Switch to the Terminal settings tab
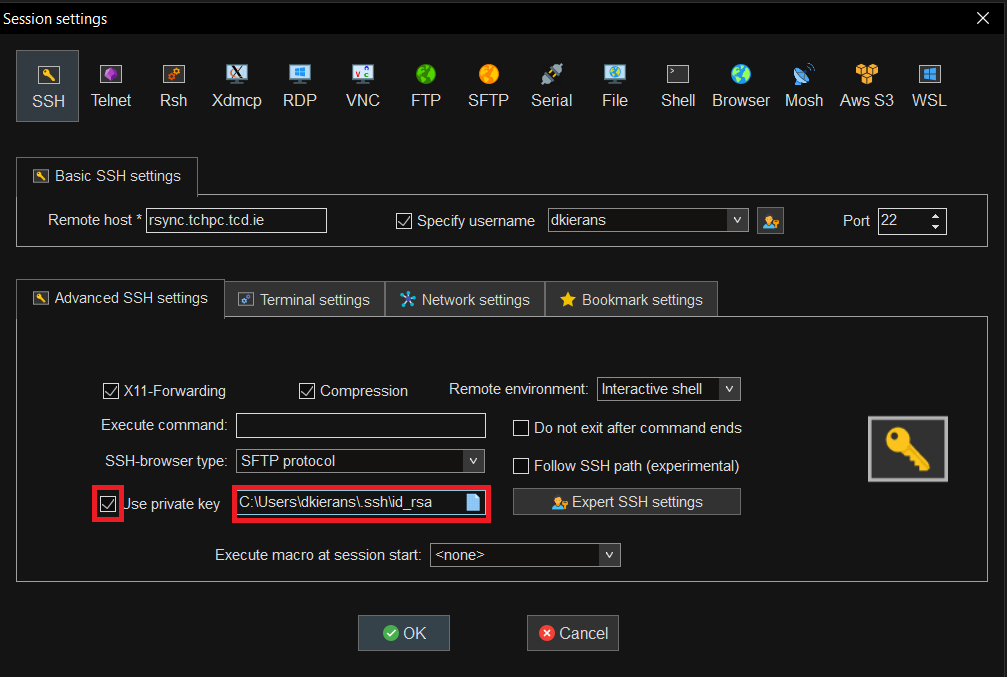This screenshot has height=677, width=1007. [x=304, y=299]
